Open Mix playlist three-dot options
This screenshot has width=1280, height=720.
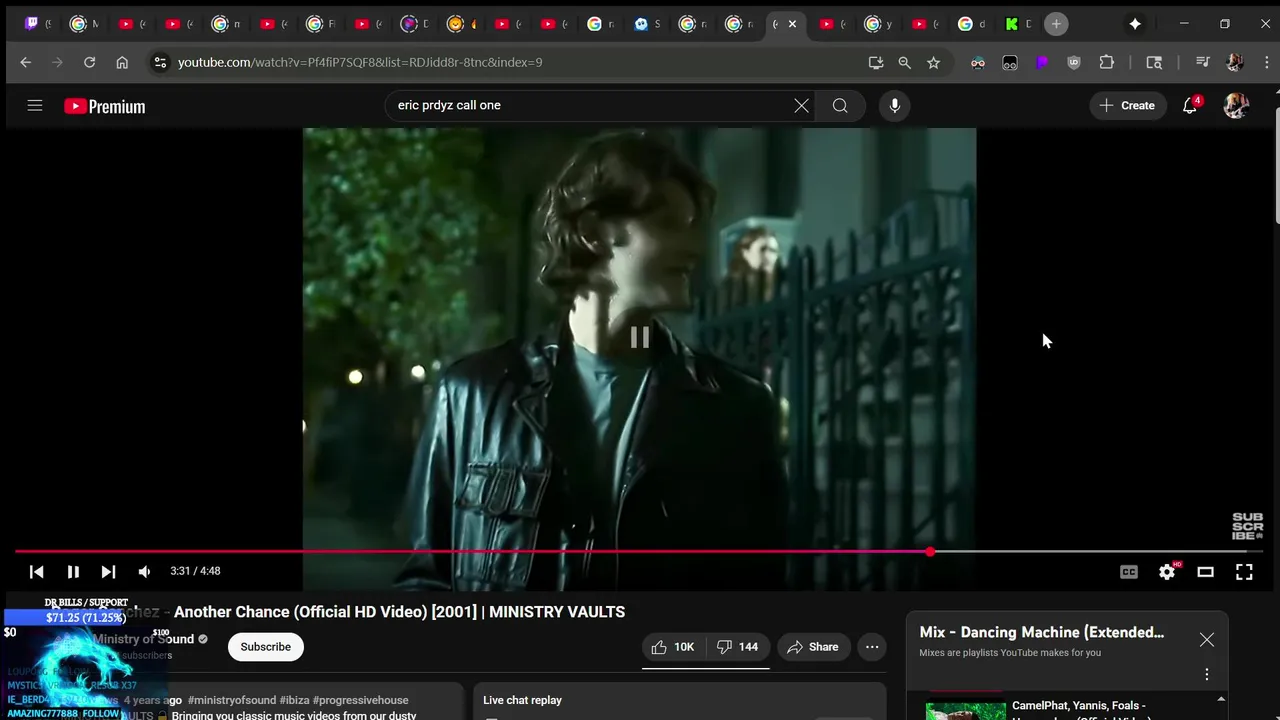point(1207,674)
